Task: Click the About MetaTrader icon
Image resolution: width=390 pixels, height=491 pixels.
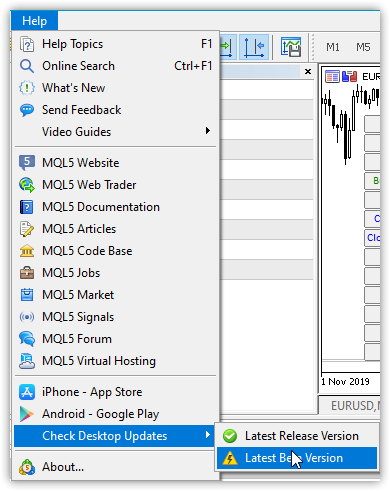Action: (27, 467)
